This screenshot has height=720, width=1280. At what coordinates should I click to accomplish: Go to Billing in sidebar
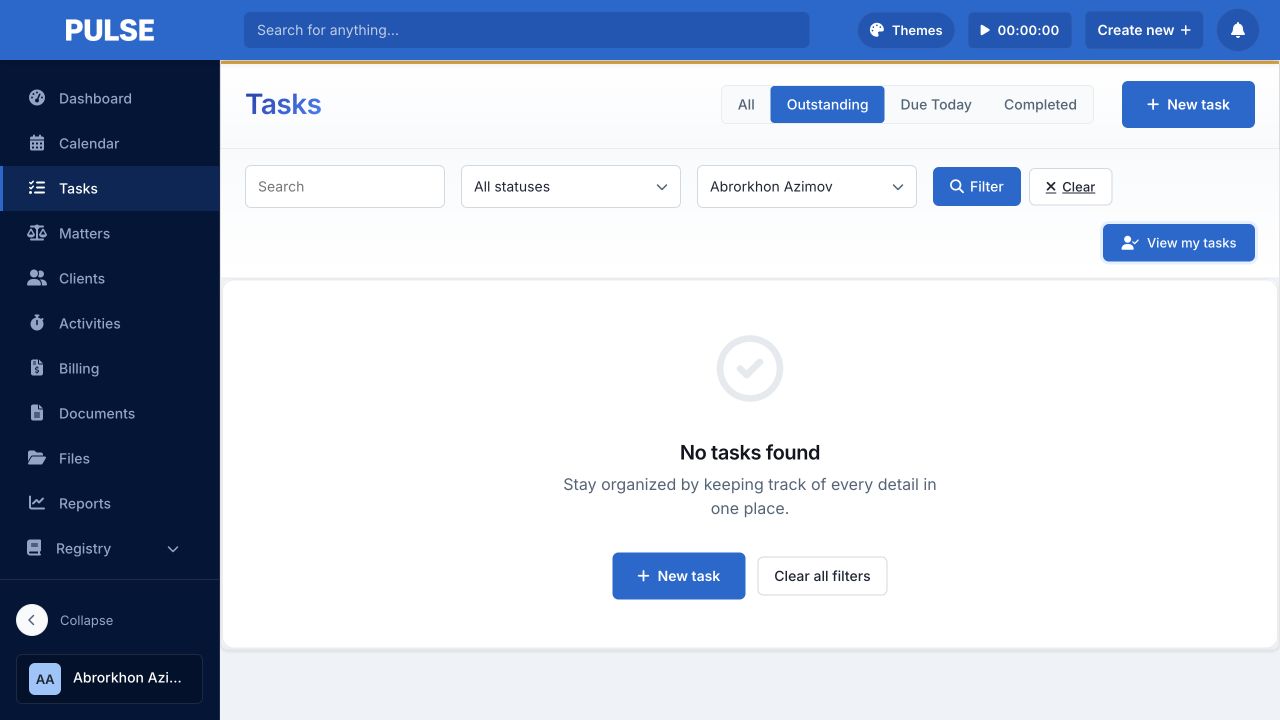pyautogui.click(x=110, y=368)
